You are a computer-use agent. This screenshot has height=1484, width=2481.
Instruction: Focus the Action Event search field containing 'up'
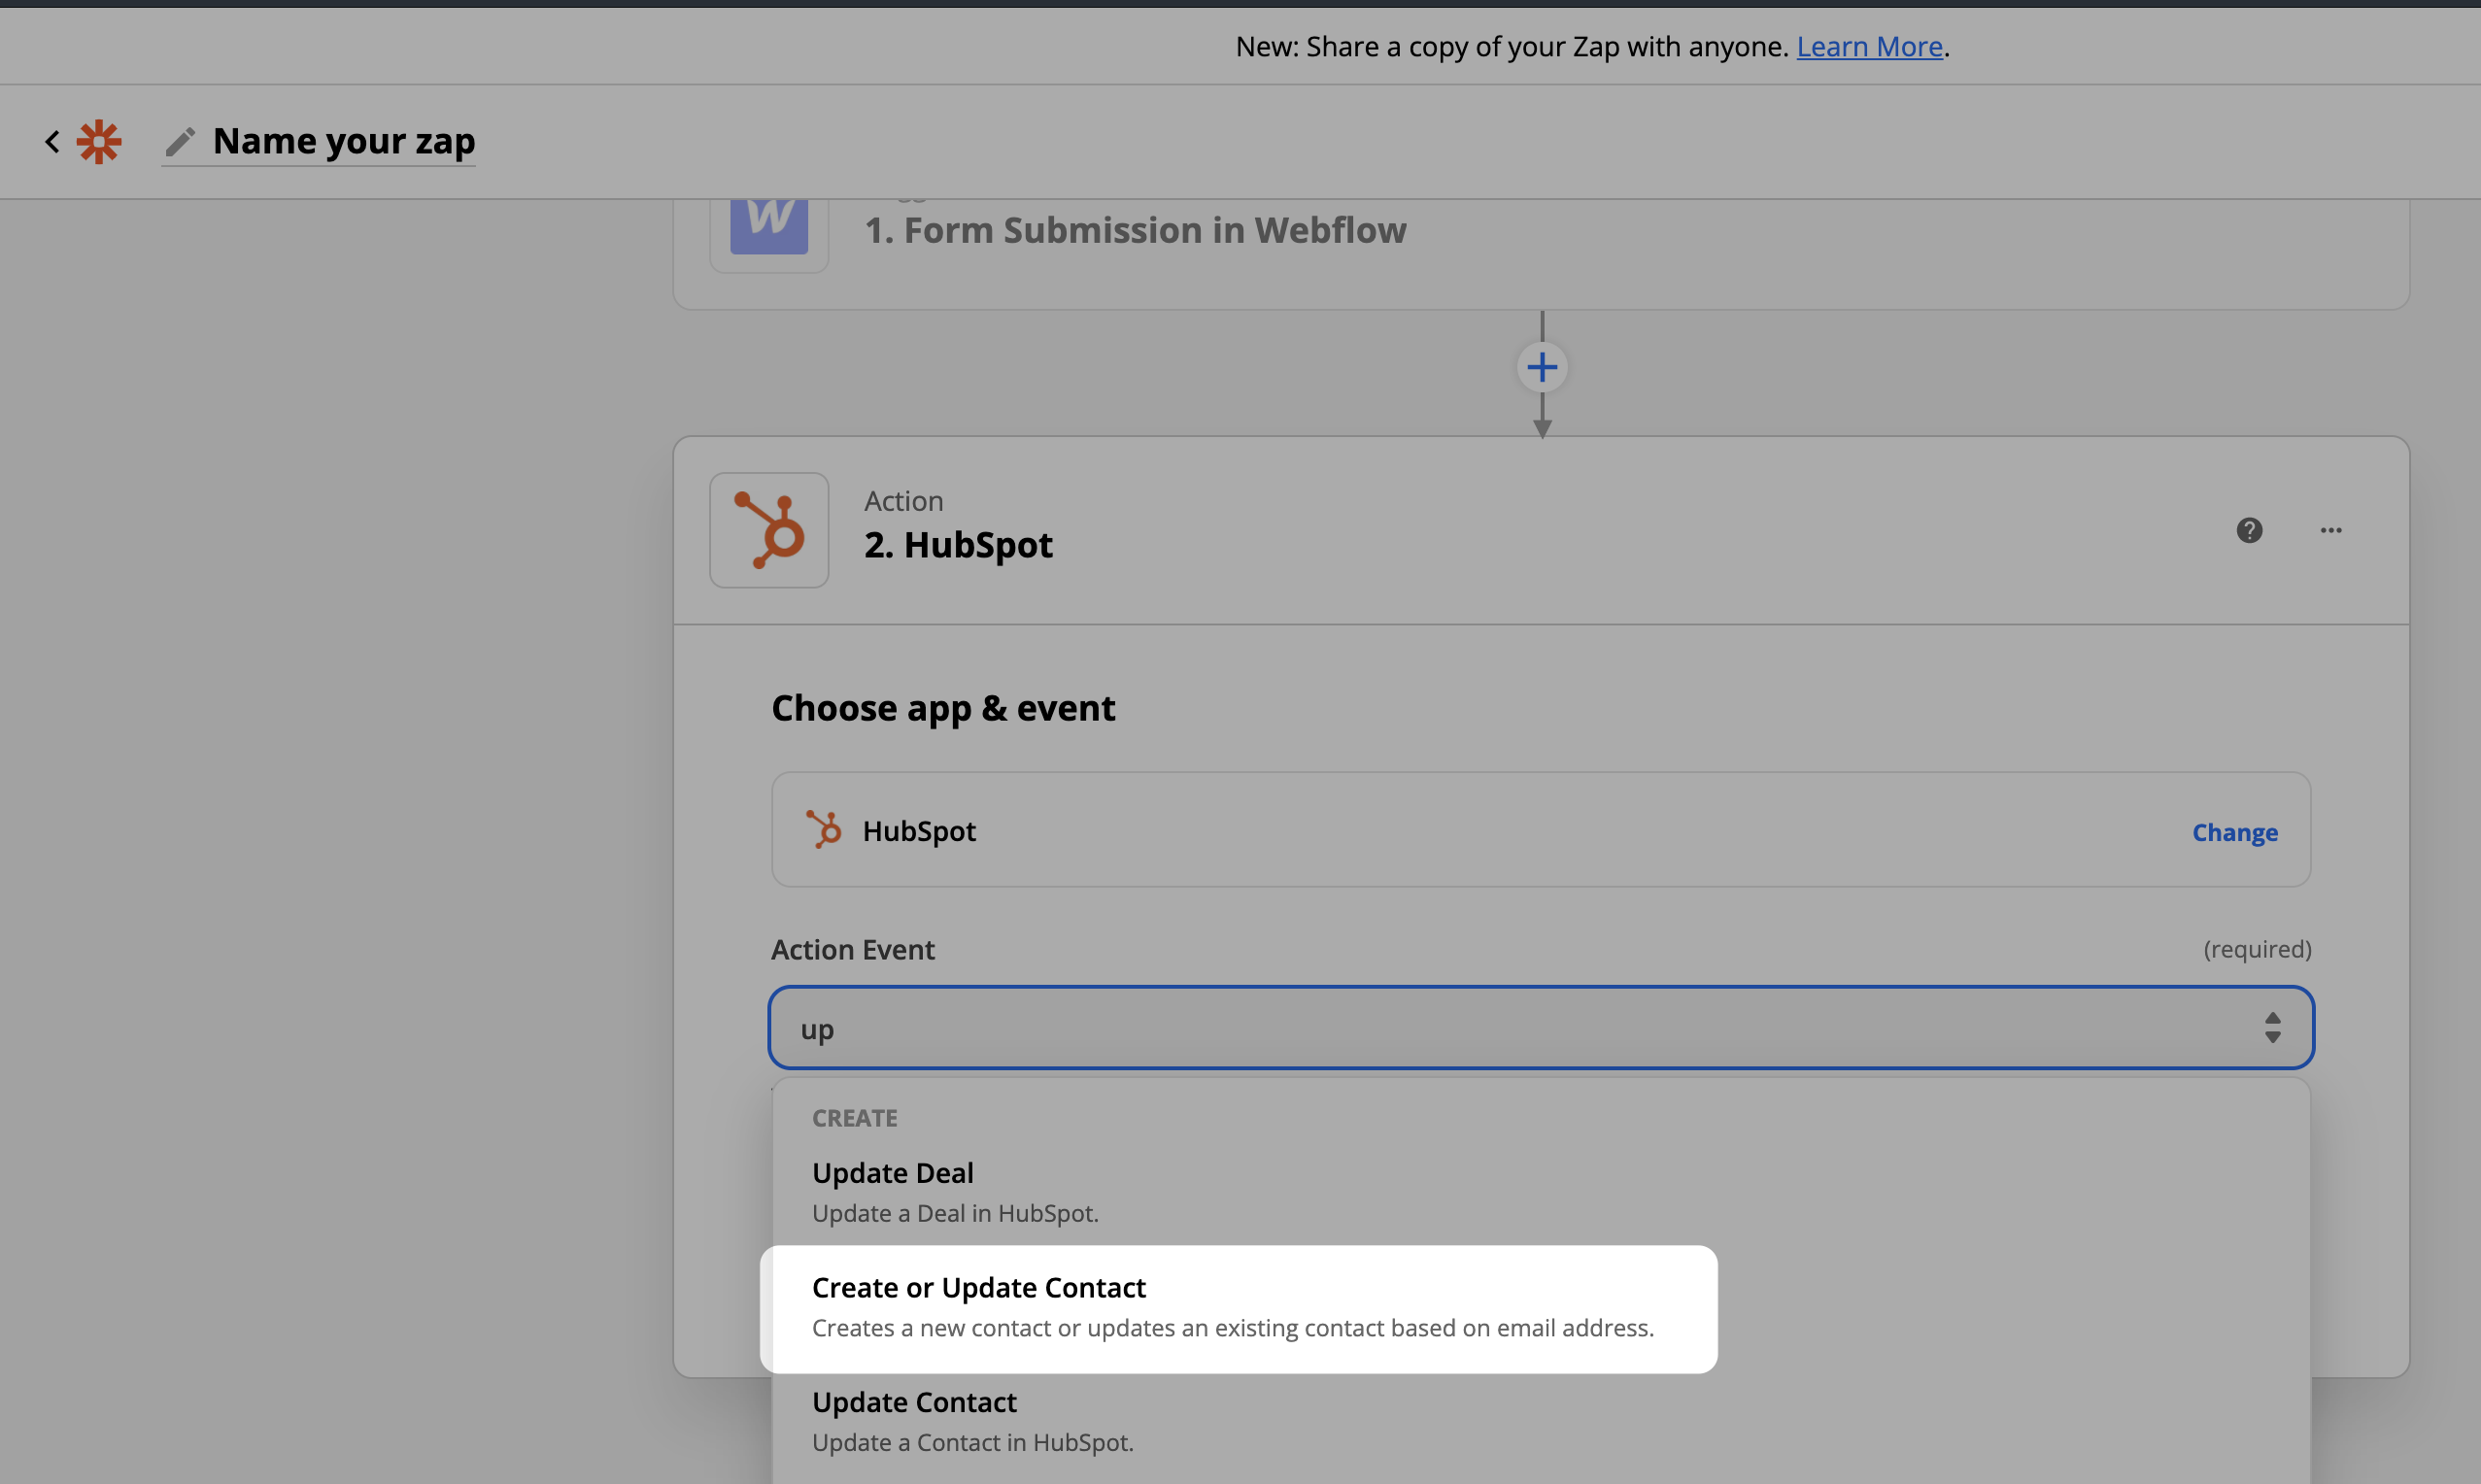(x=1541, y=1028)
